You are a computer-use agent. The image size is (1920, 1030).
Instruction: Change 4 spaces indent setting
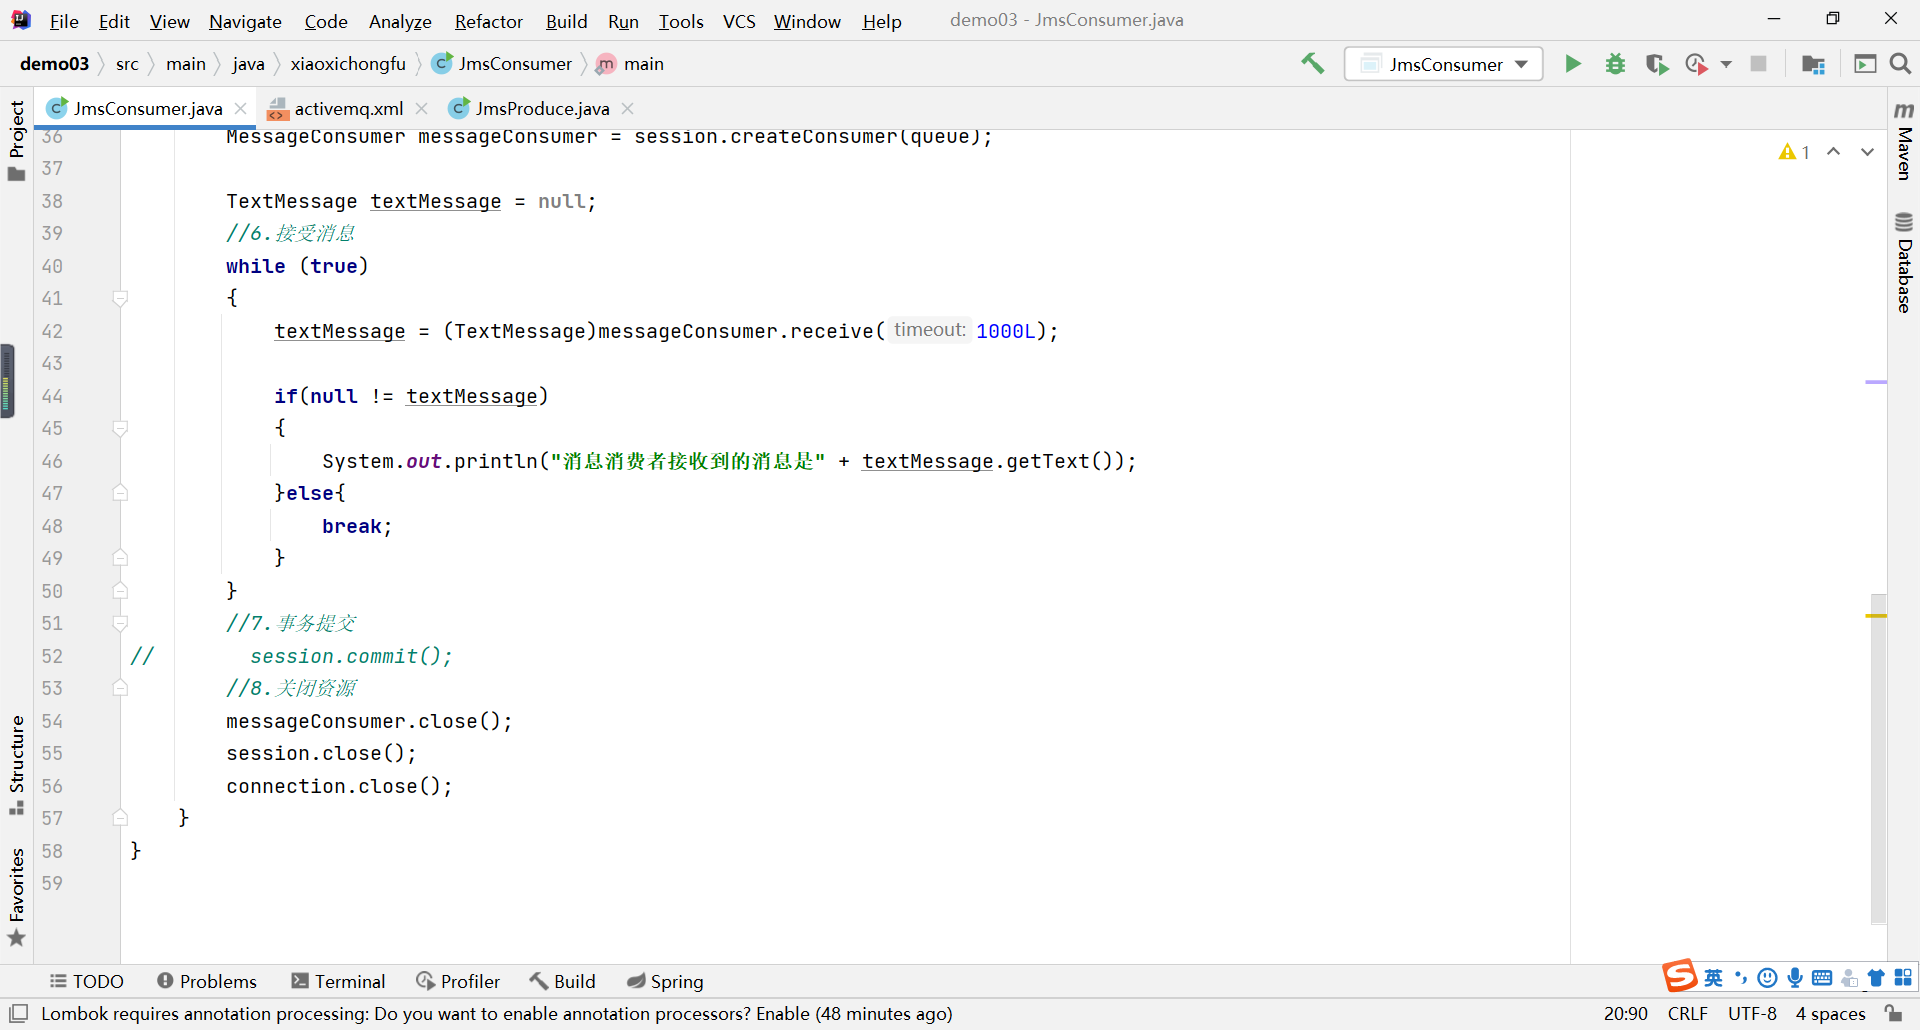coord(1830,1014)
